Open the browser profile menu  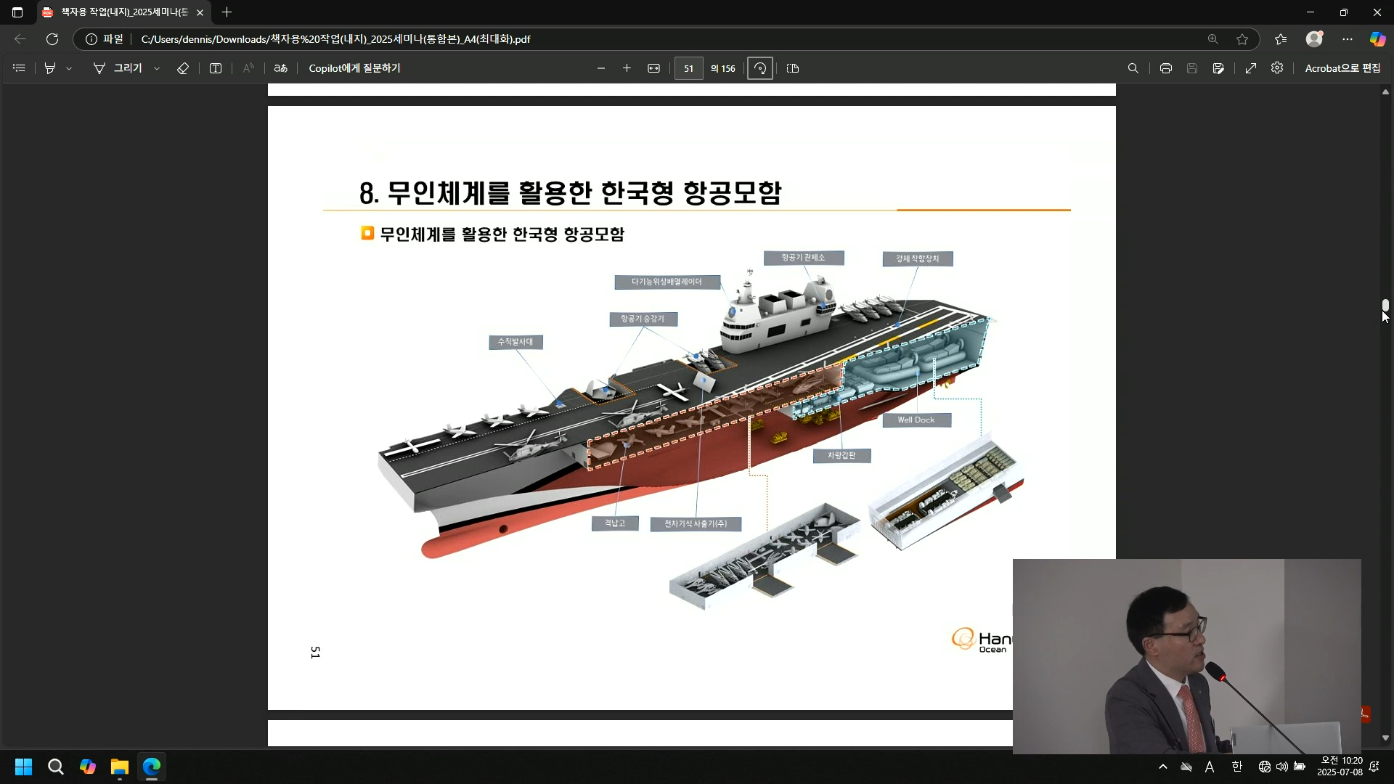[1314, 39]
